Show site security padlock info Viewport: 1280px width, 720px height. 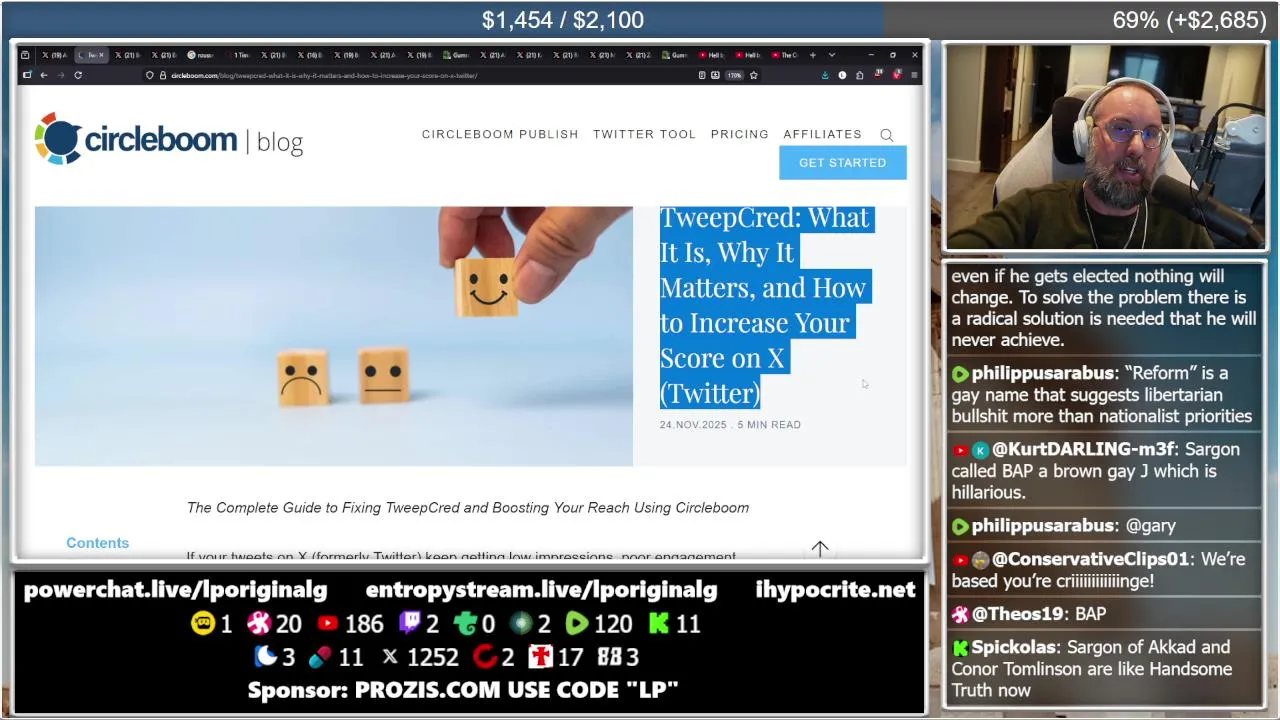(x=162, y=75)
